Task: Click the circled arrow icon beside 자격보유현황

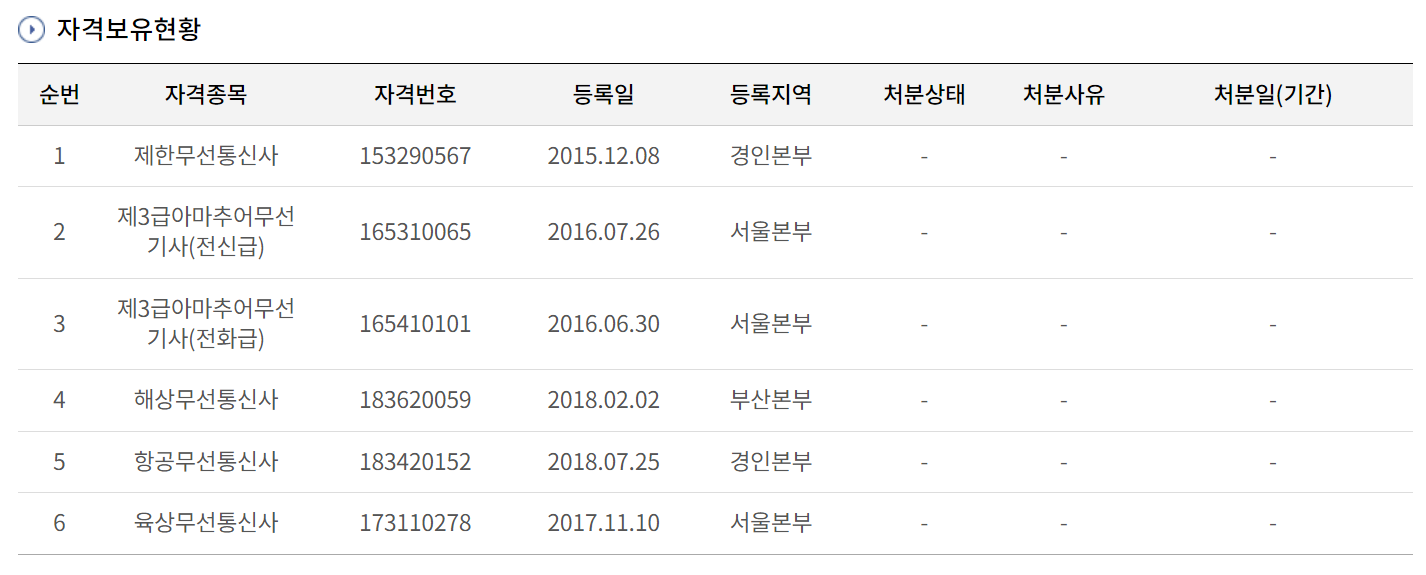Action: 32,30
